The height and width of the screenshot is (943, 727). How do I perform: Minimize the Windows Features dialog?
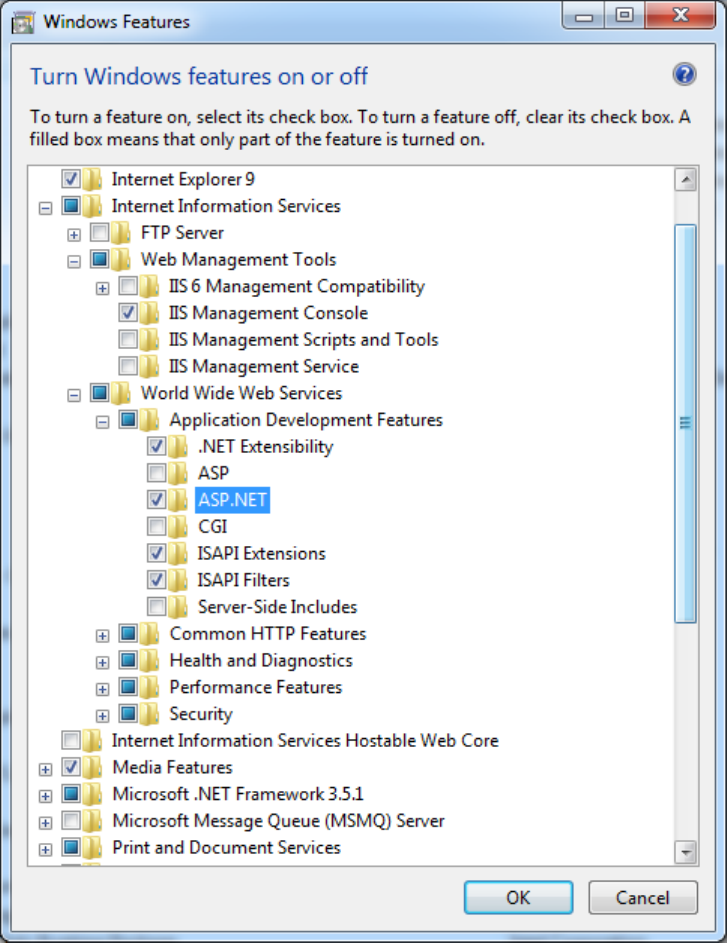tap(583, 16)
